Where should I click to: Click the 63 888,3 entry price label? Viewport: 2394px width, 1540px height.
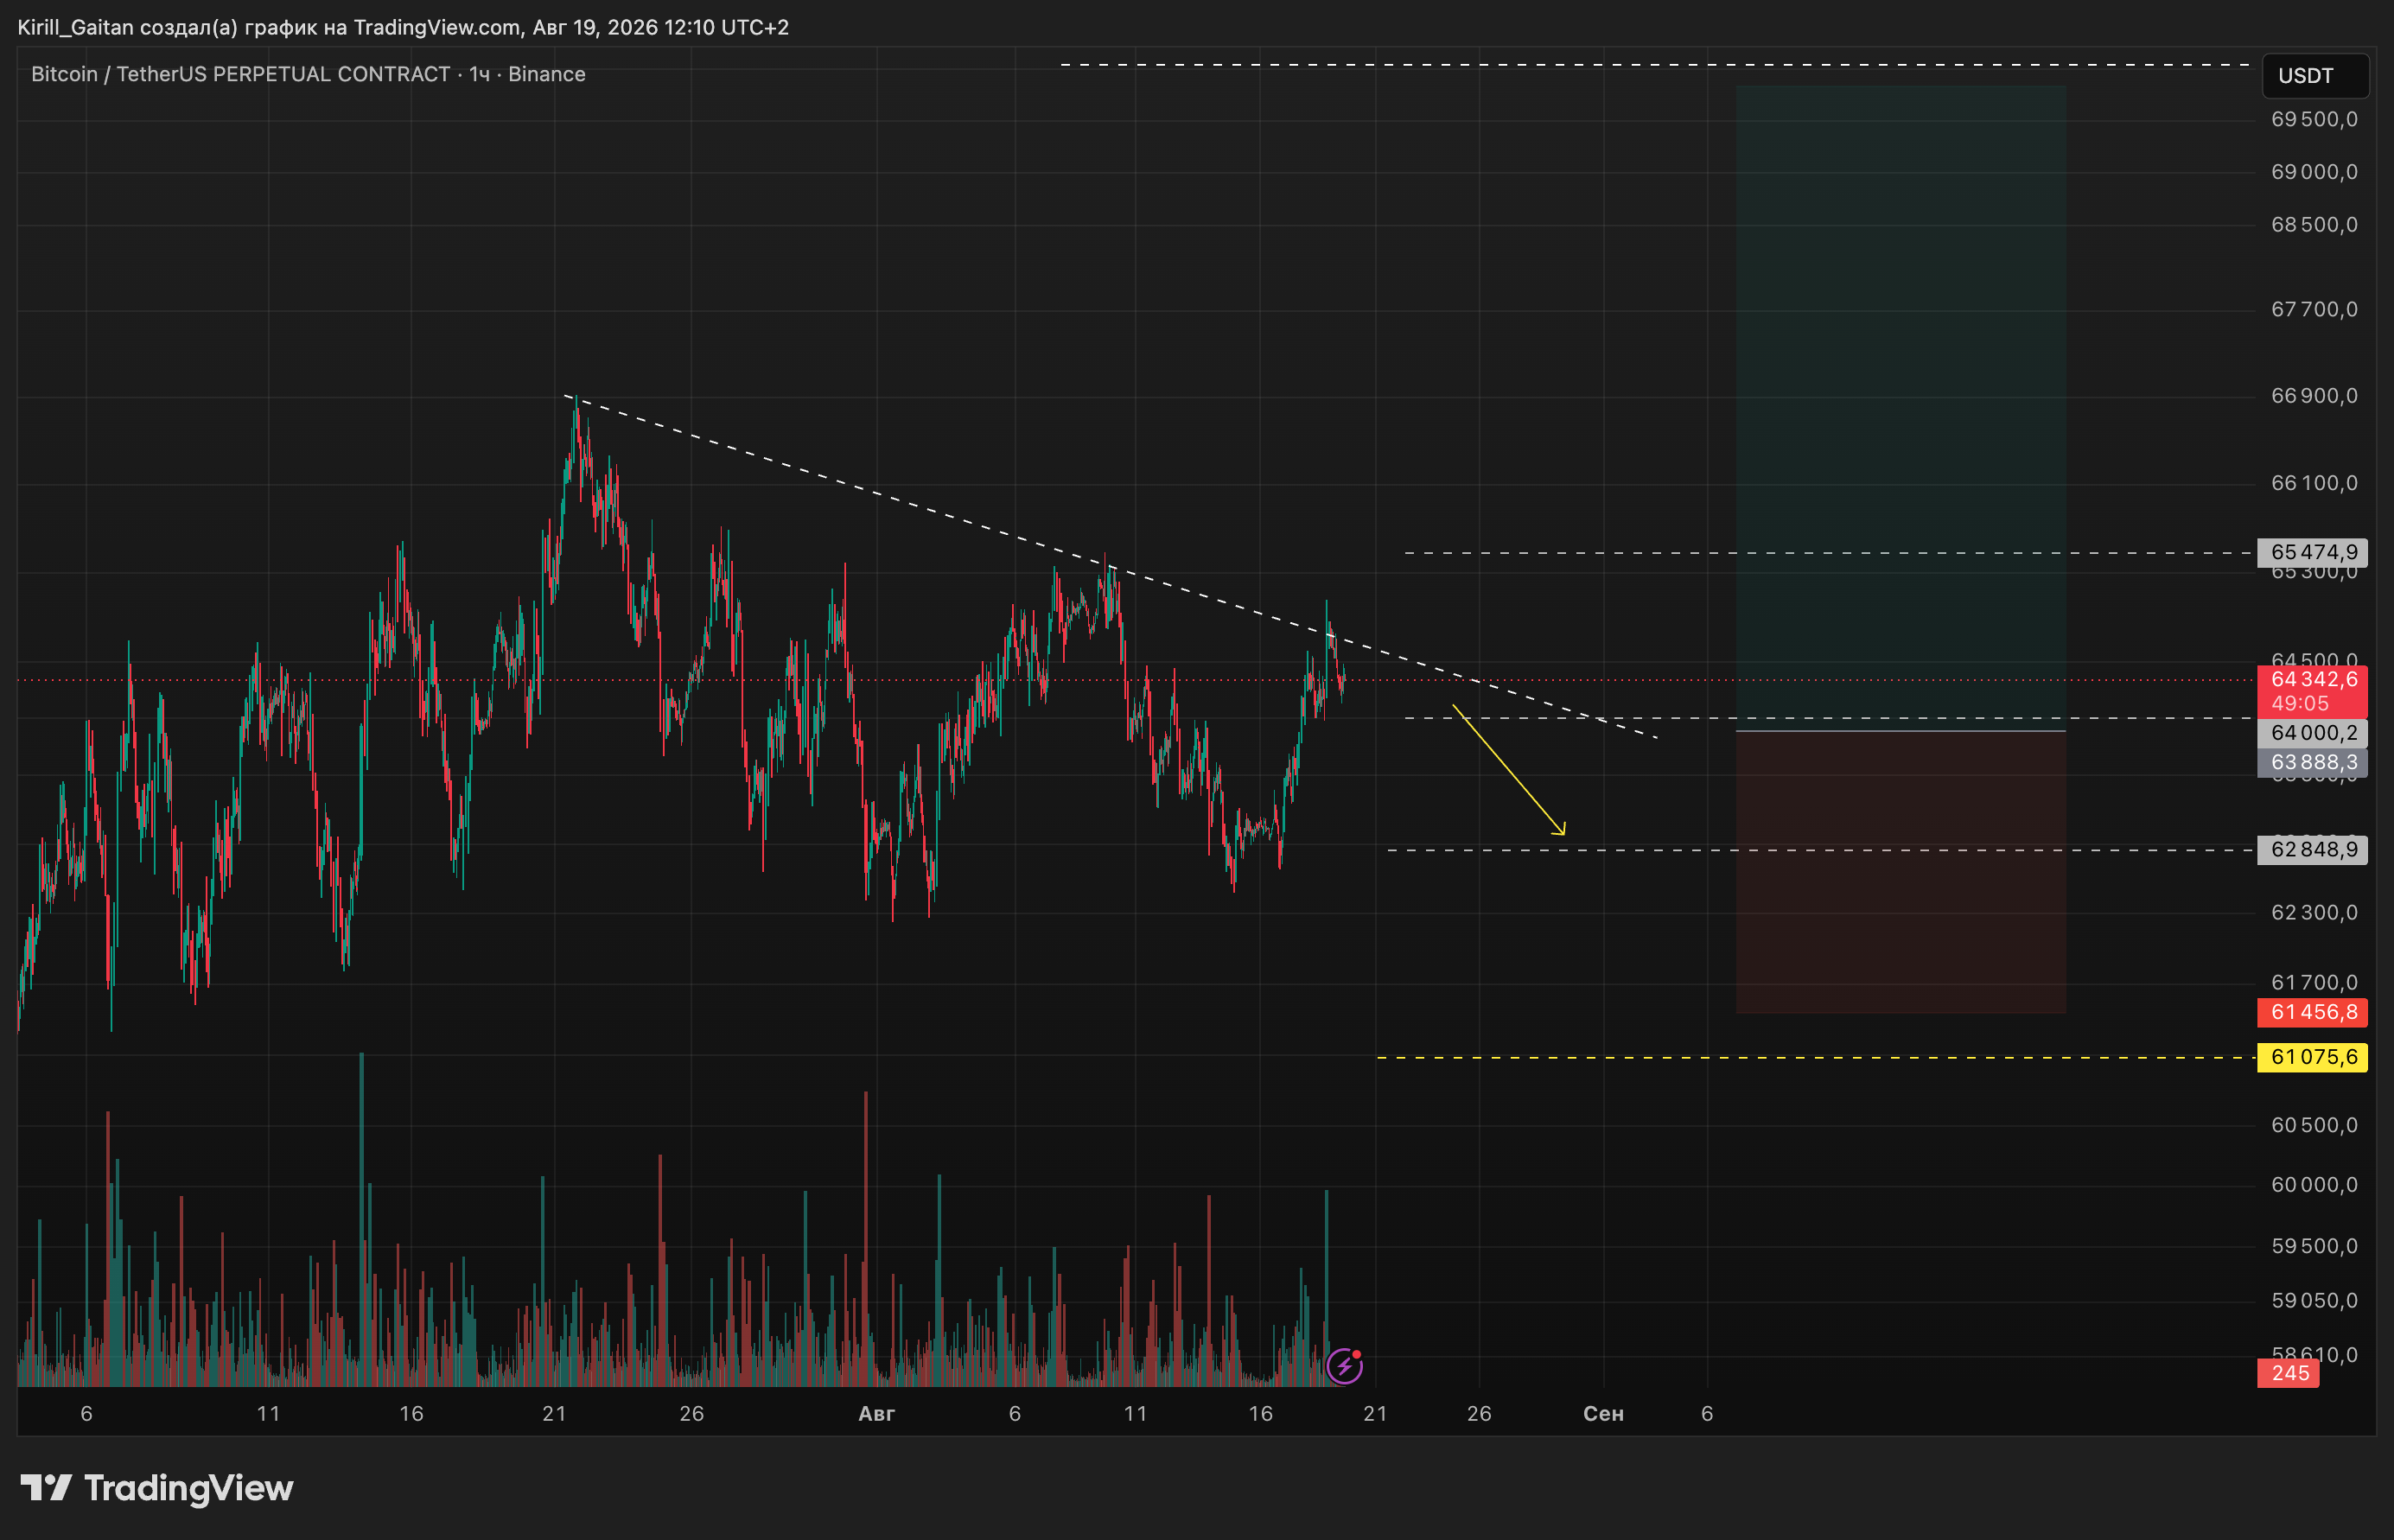[x=2312, y=763]
